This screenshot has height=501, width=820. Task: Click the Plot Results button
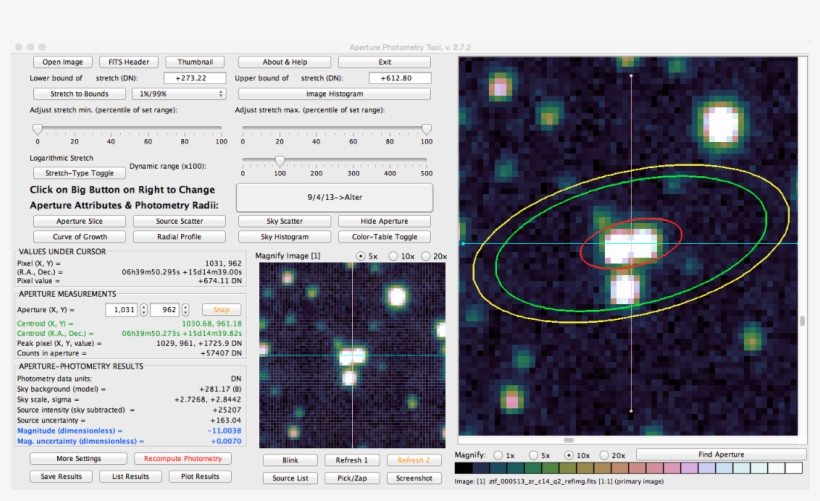(x=200, y=476)
